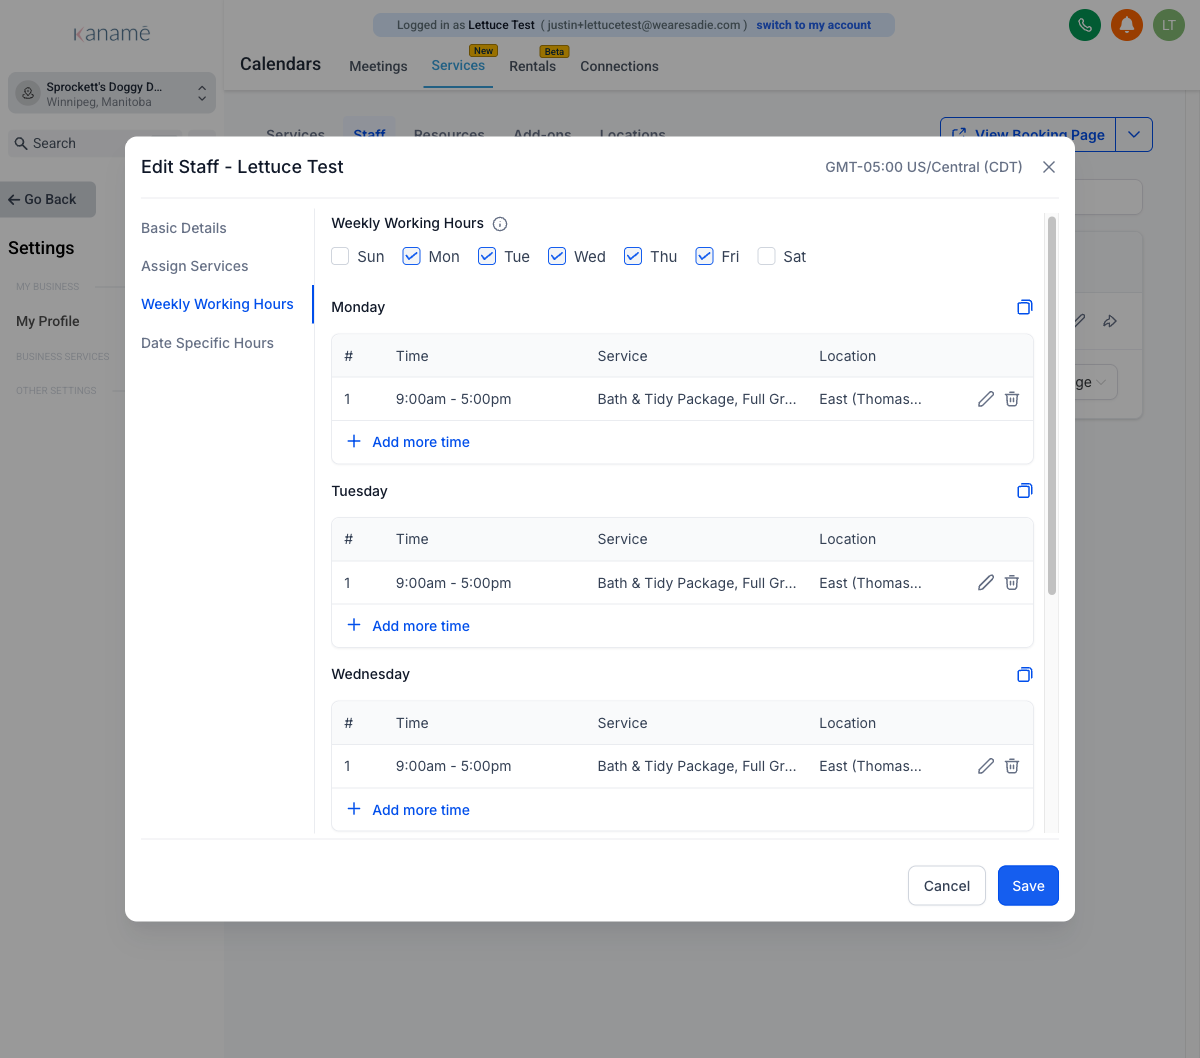
Task: Uncheck the Wed working day checkbox
Action: [557, 256]
